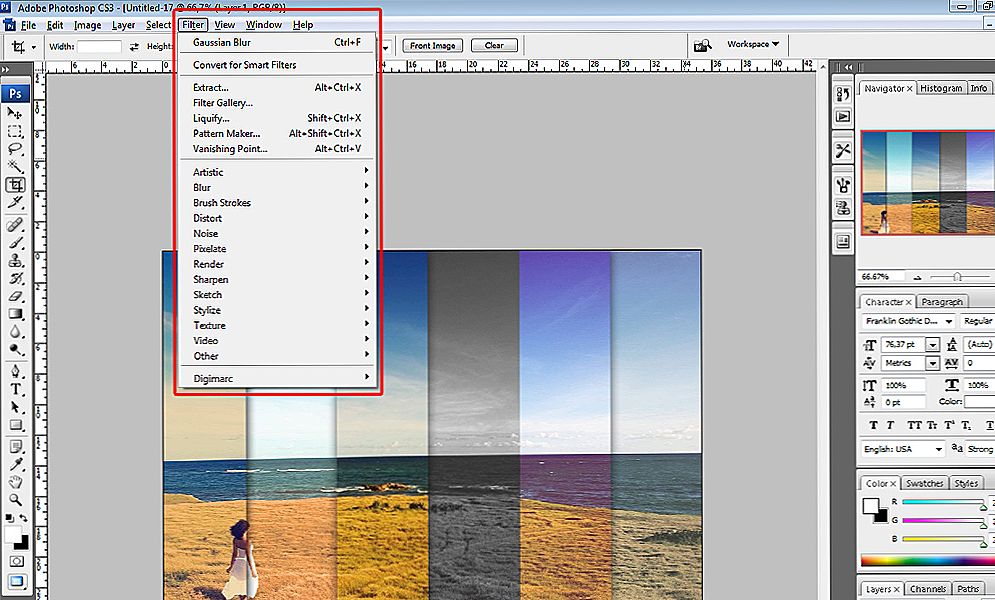
Task: Toggle Quick Mask mode
Action: coord(15,562)
